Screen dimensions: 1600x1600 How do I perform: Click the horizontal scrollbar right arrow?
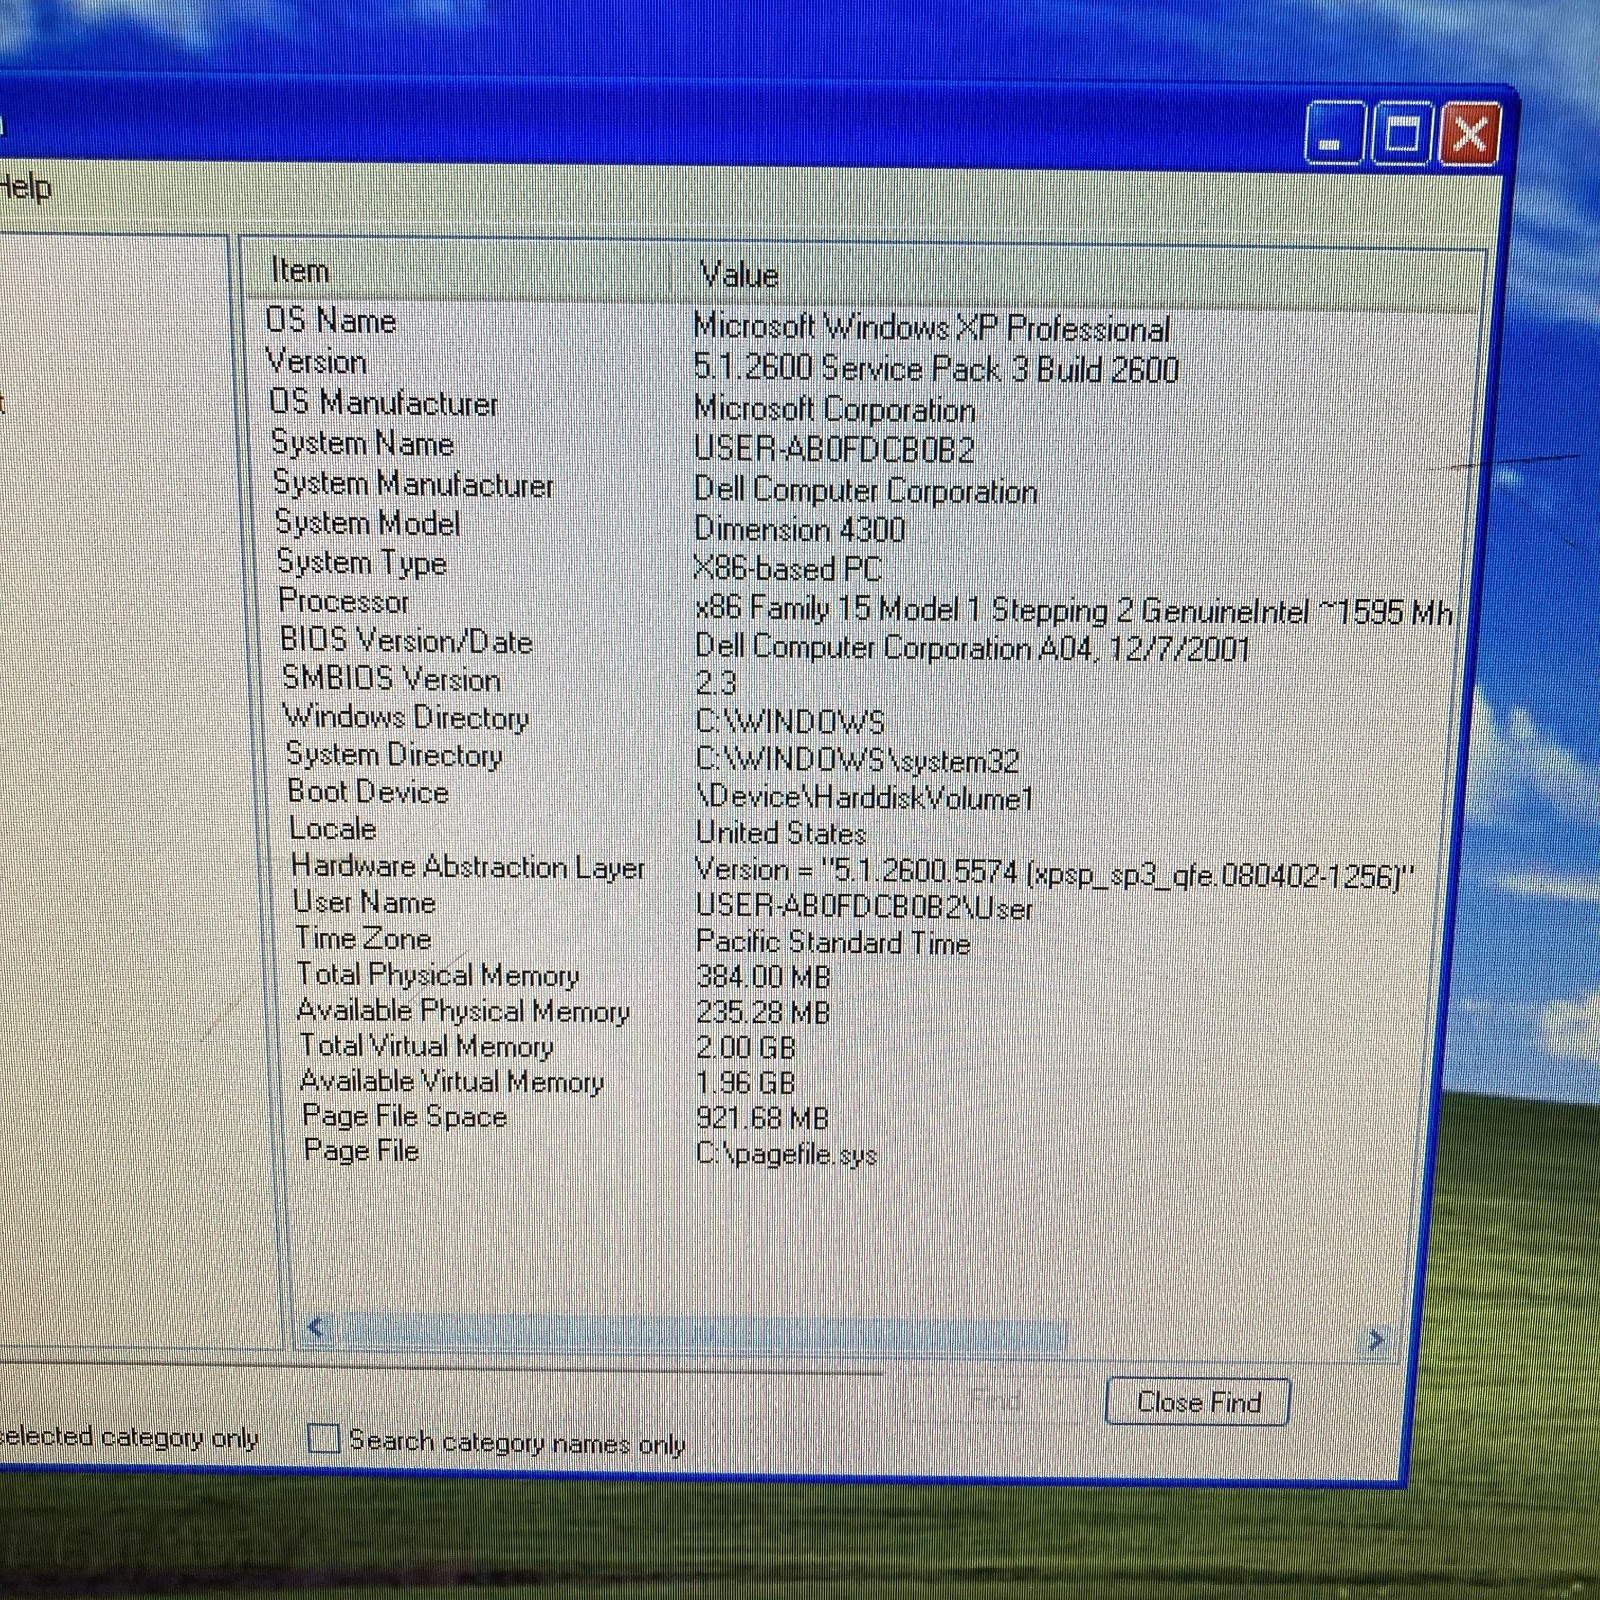(x=1376, y=1339)
